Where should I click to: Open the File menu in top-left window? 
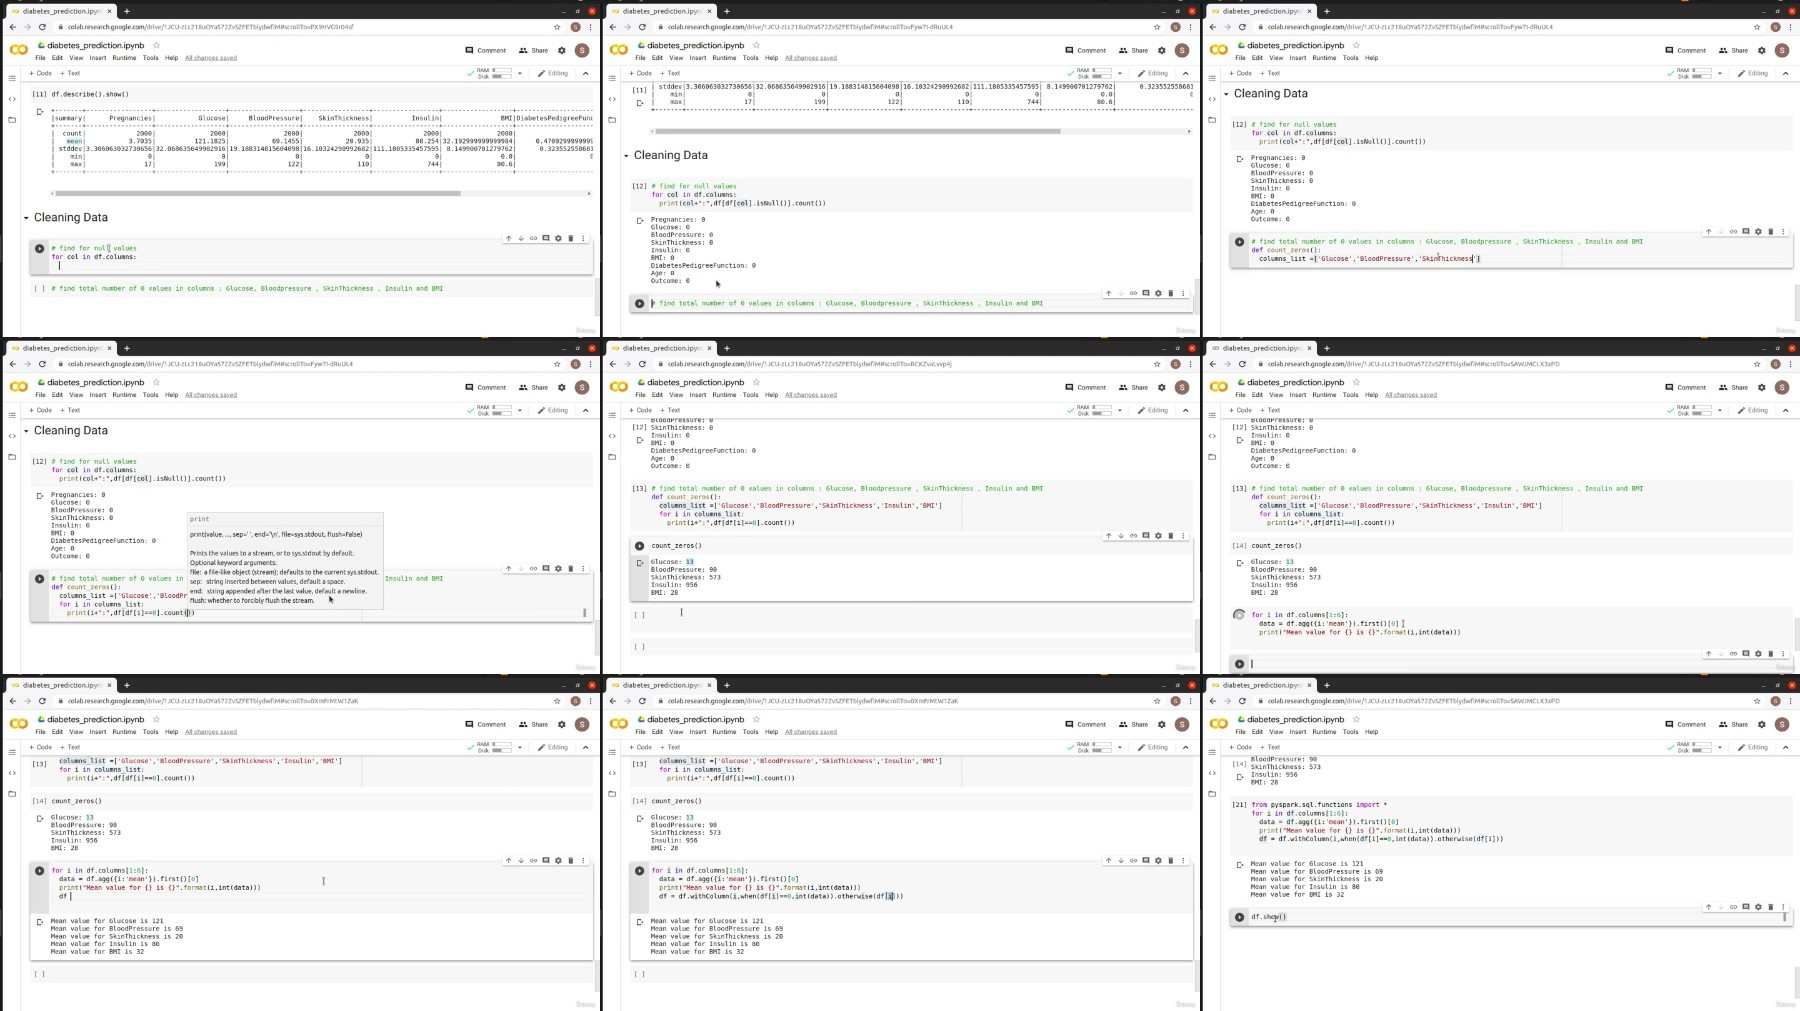(40, 58)
